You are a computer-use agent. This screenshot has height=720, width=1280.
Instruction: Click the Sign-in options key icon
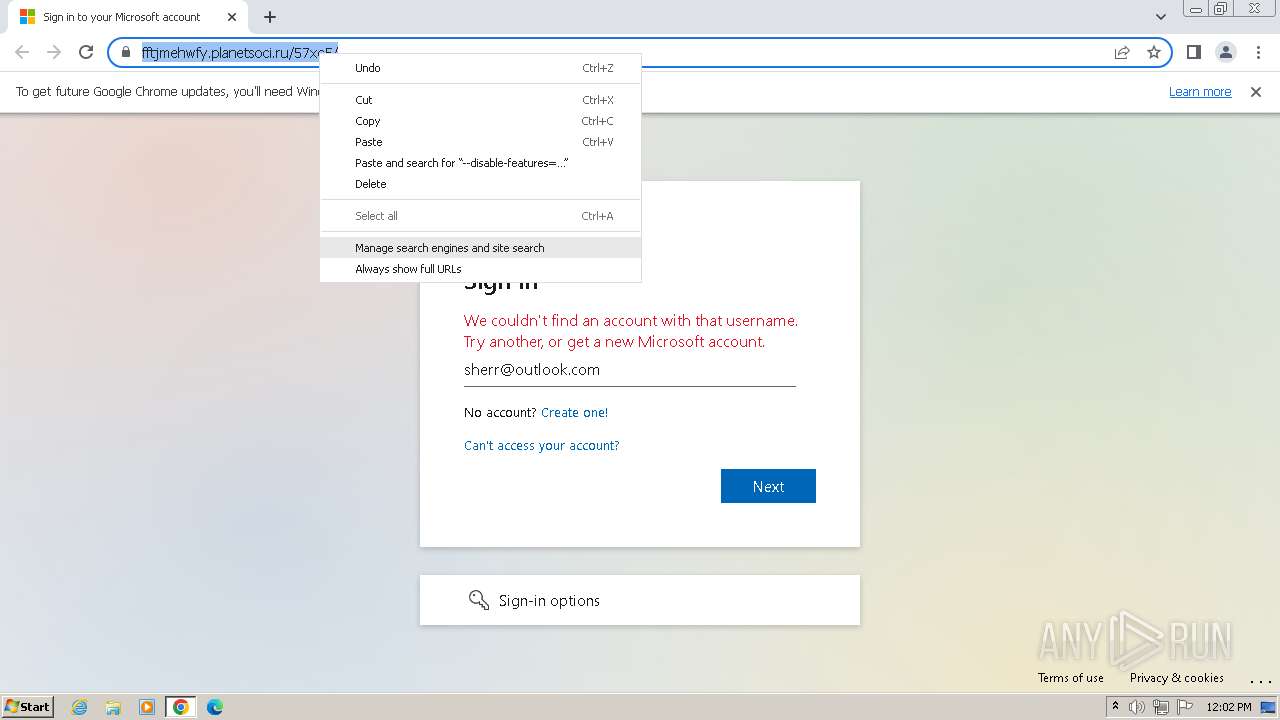pos(479,600)
